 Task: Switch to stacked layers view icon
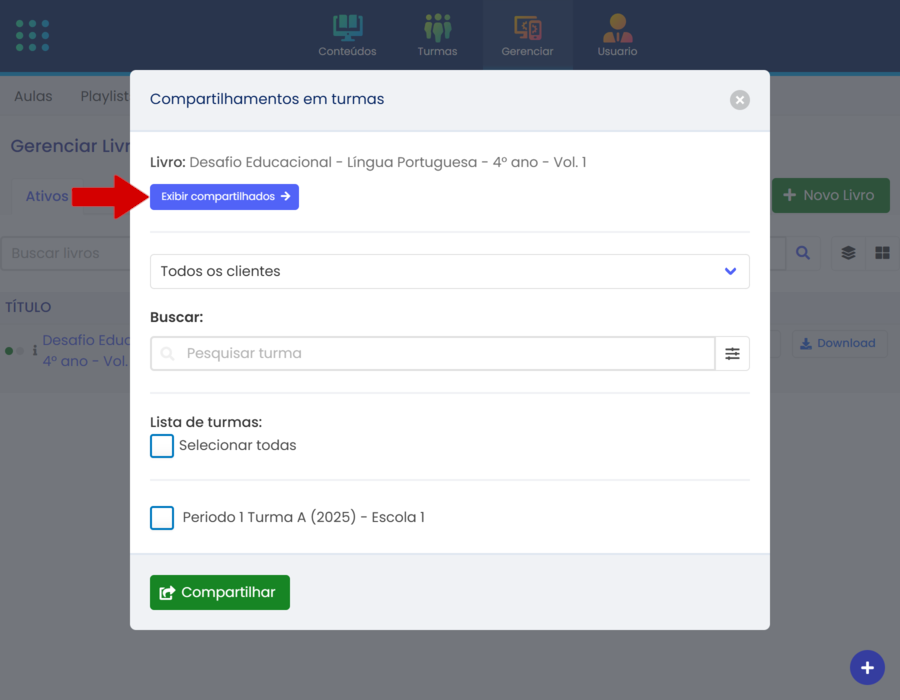pyautogui.click(x=848, y=253)
